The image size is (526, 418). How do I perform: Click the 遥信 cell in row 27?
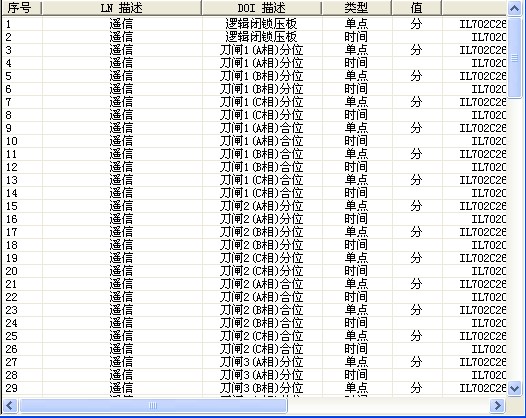click(x=122, y=362)
